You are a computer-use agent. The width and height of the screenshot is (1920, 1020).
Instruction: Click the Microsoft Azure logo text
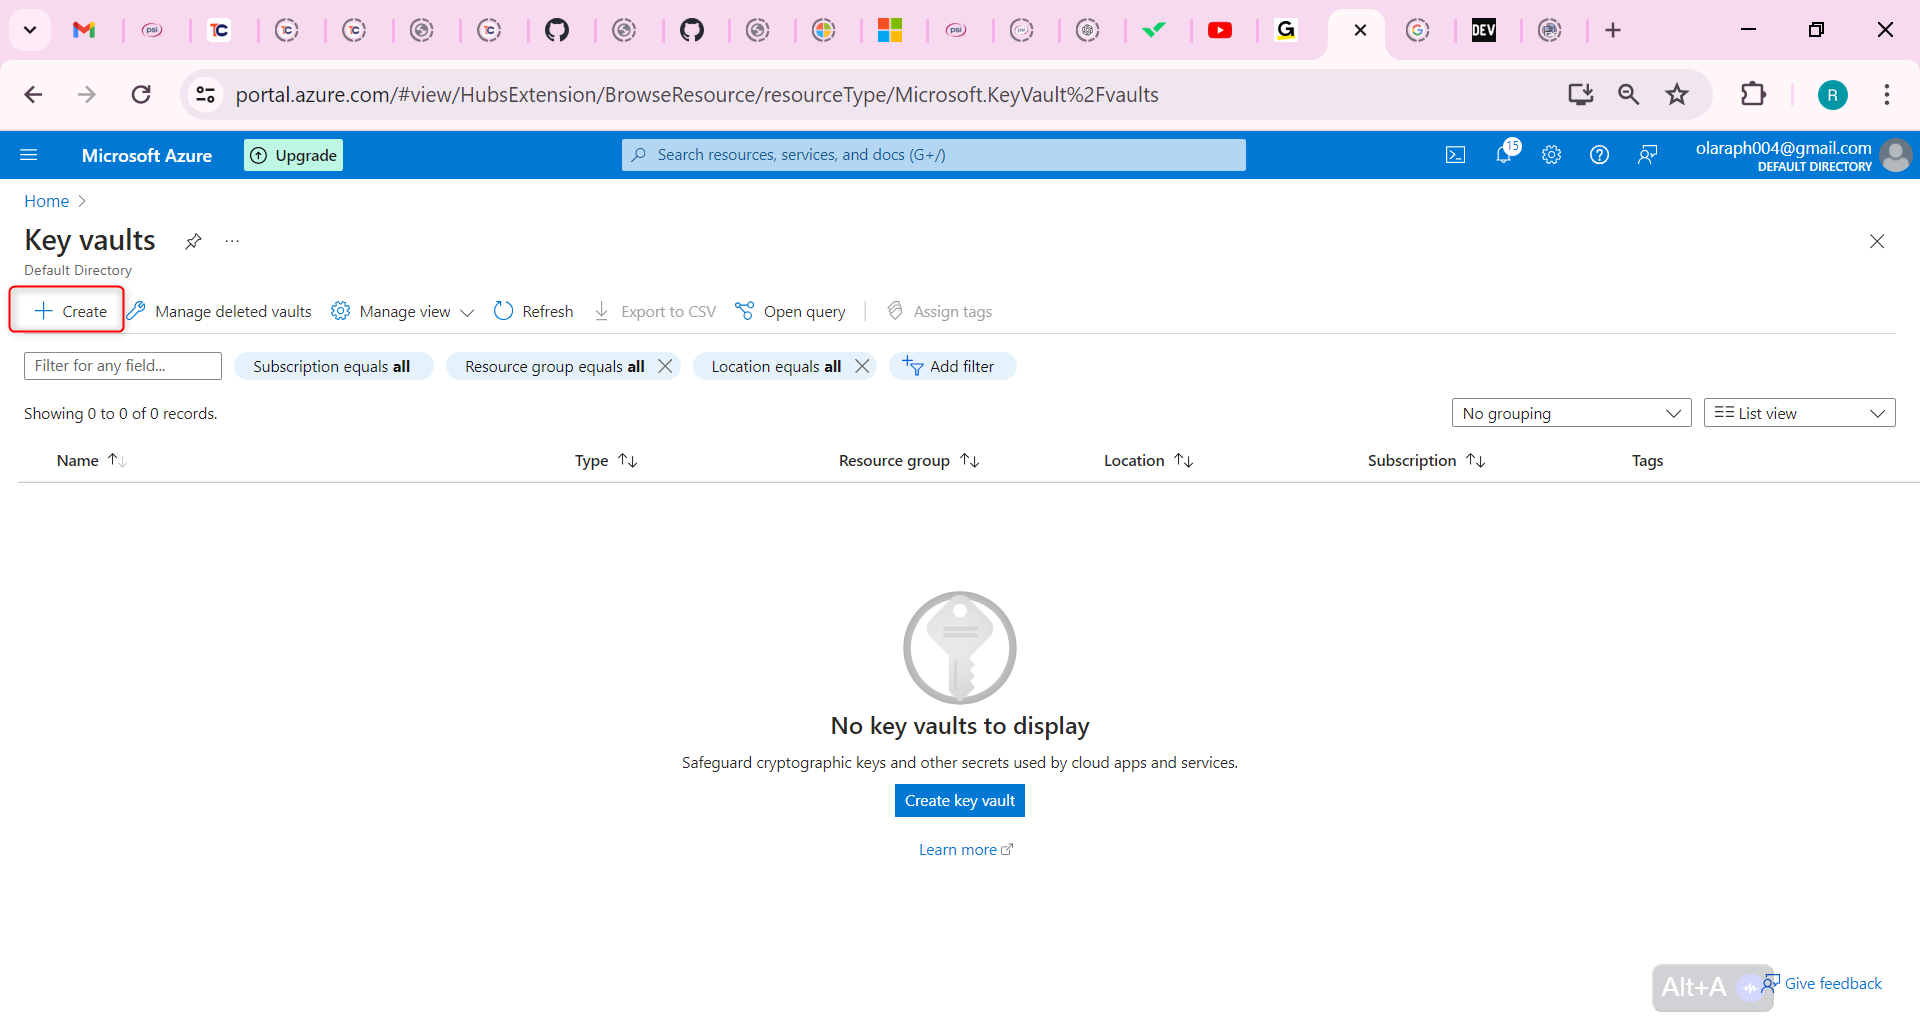pyautogui.click(x=147, y=155)
